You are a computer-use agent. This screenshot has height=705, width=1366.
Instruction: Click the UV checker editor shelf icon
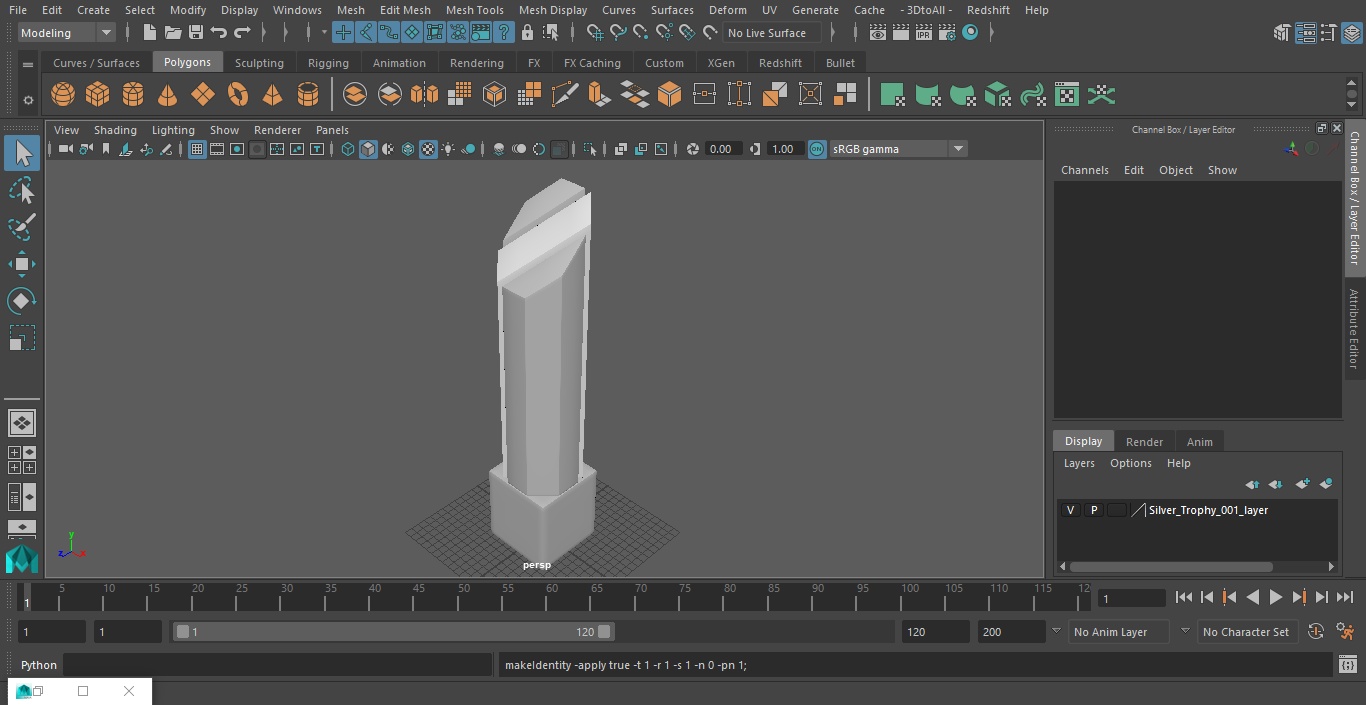[x=1067, y=95]
